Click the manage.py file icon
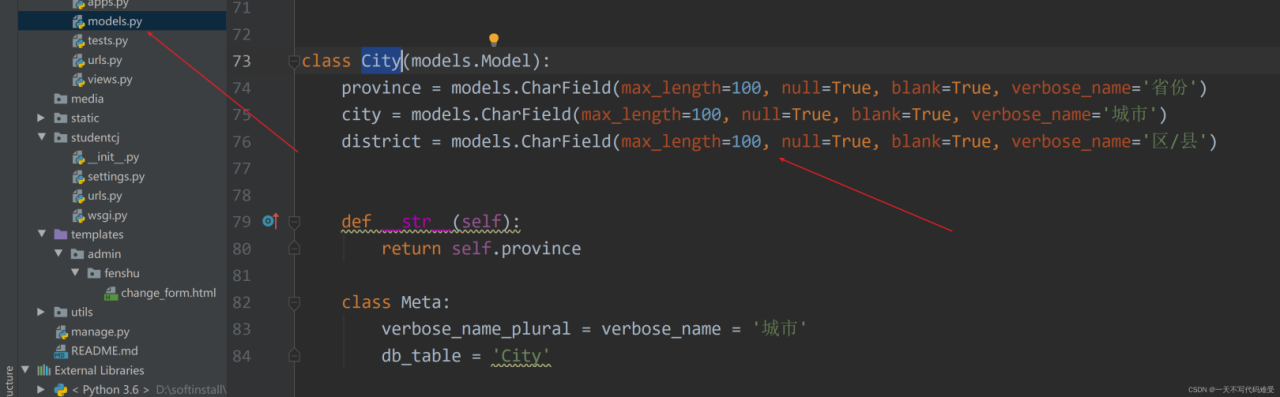This screenshot has width=1280, height=397. [x=61, y=331]
